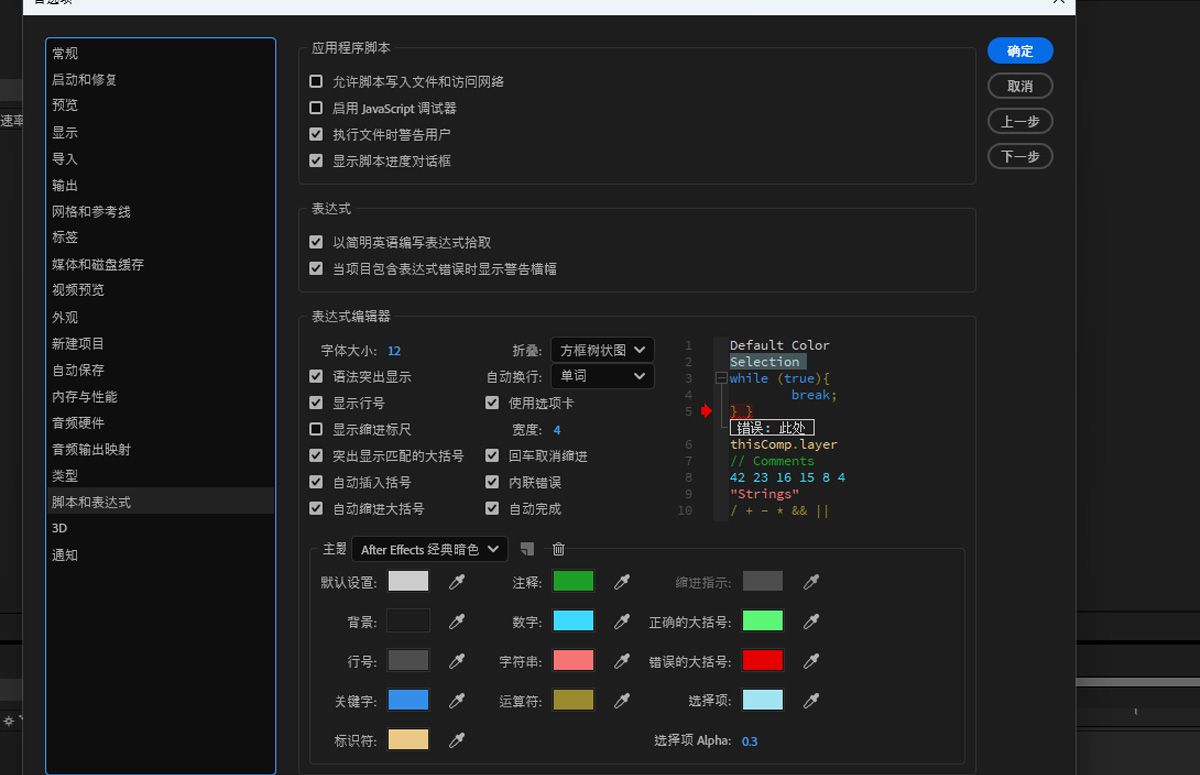This screenshot has height=775, width=1200.
Task: 点击关键字颜色旁的吸管图标
Action: click(x=457, y=699)
